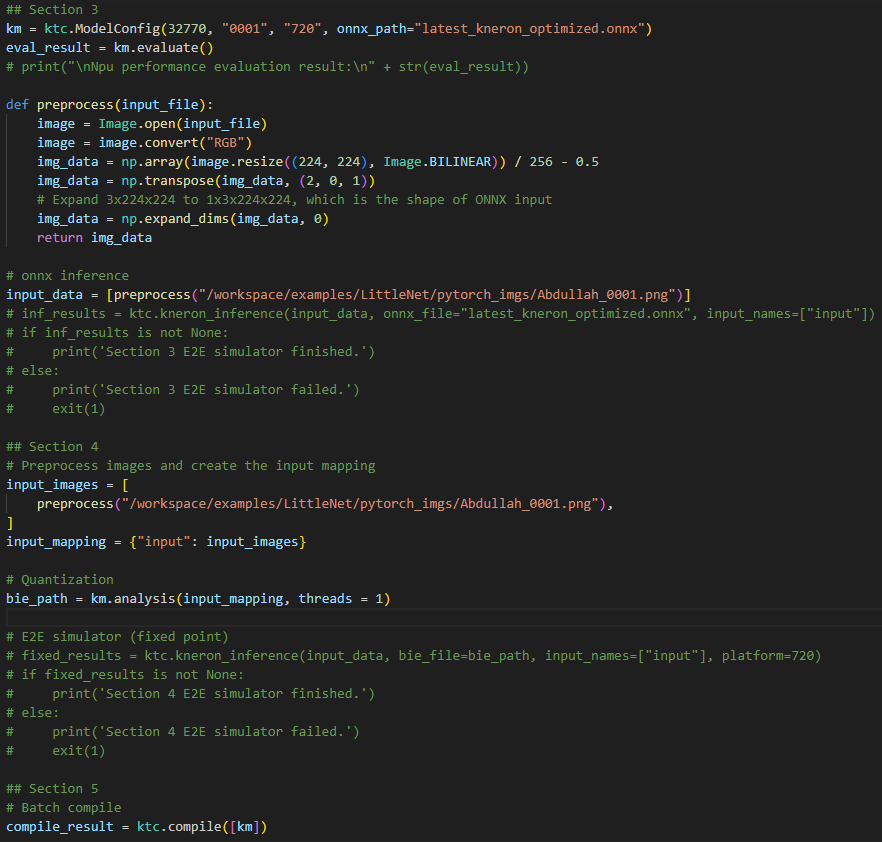Click 'eval_result' variable at assignment

(x=48, y=48)
